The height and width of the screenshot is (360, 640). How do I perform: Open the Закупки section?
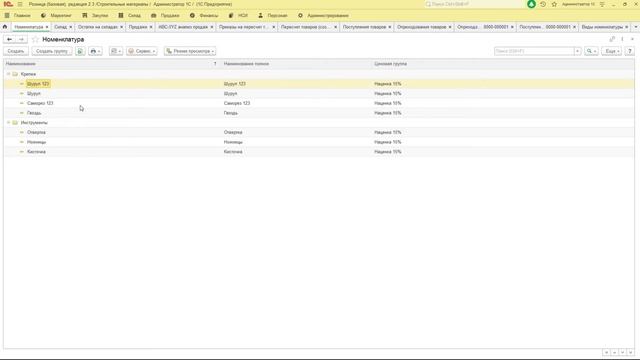[95, 16]
